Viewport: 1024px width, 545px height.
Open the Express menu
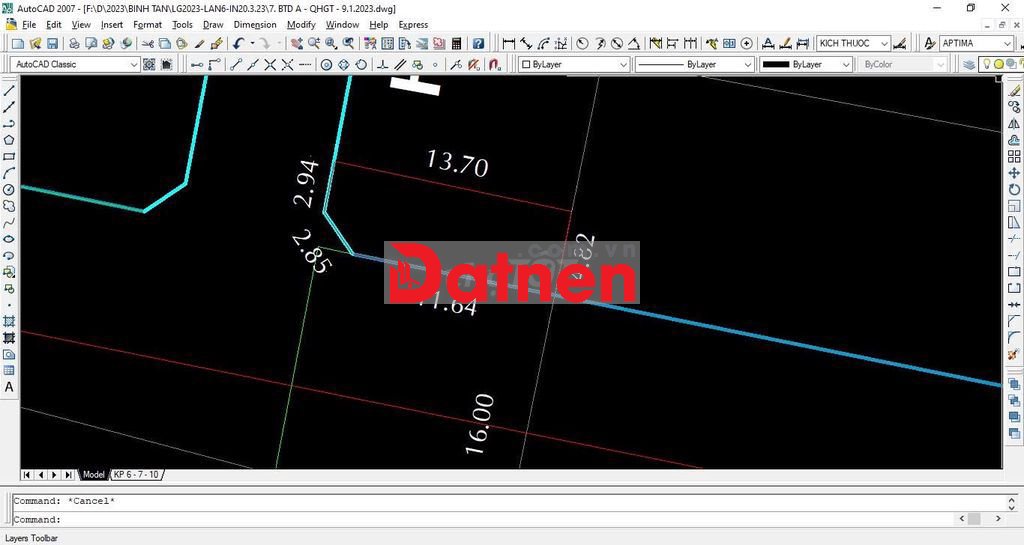coord(412,24)
